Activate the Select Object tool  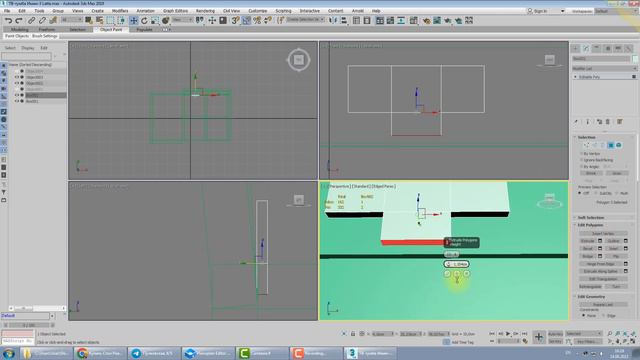point(89,20)
